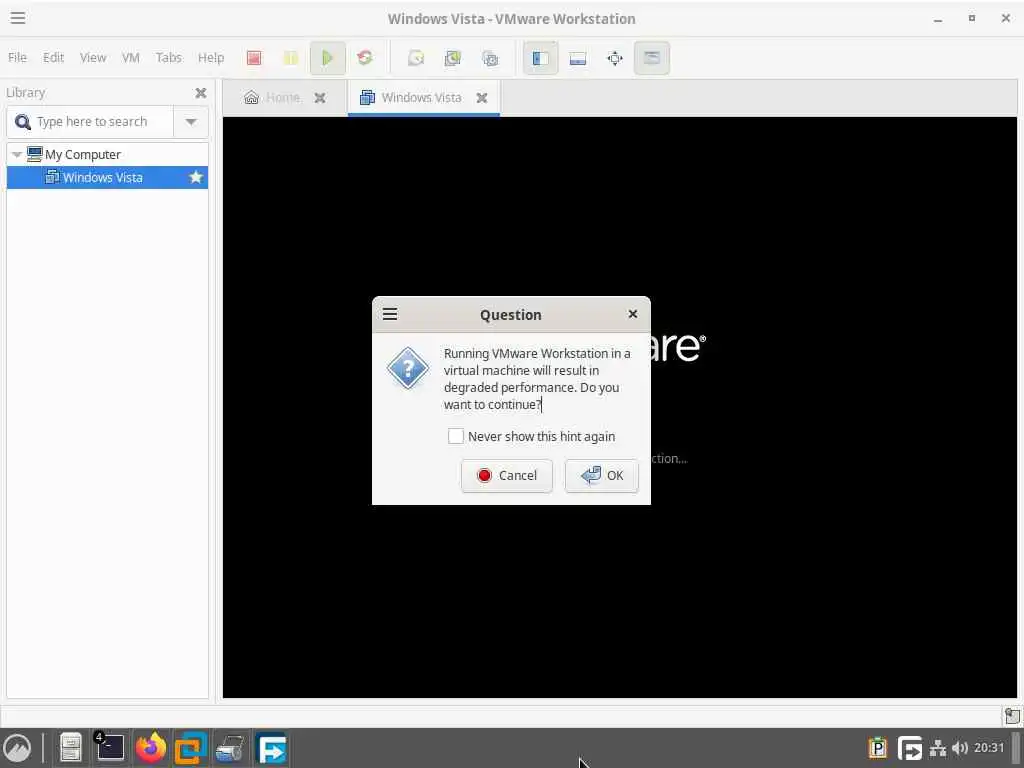Toggle the Show Library sidebar toolbar icon
Image resolution: width=1024 pixels, height=768 pixels.
pyautogui.click(x=541, y=57)
